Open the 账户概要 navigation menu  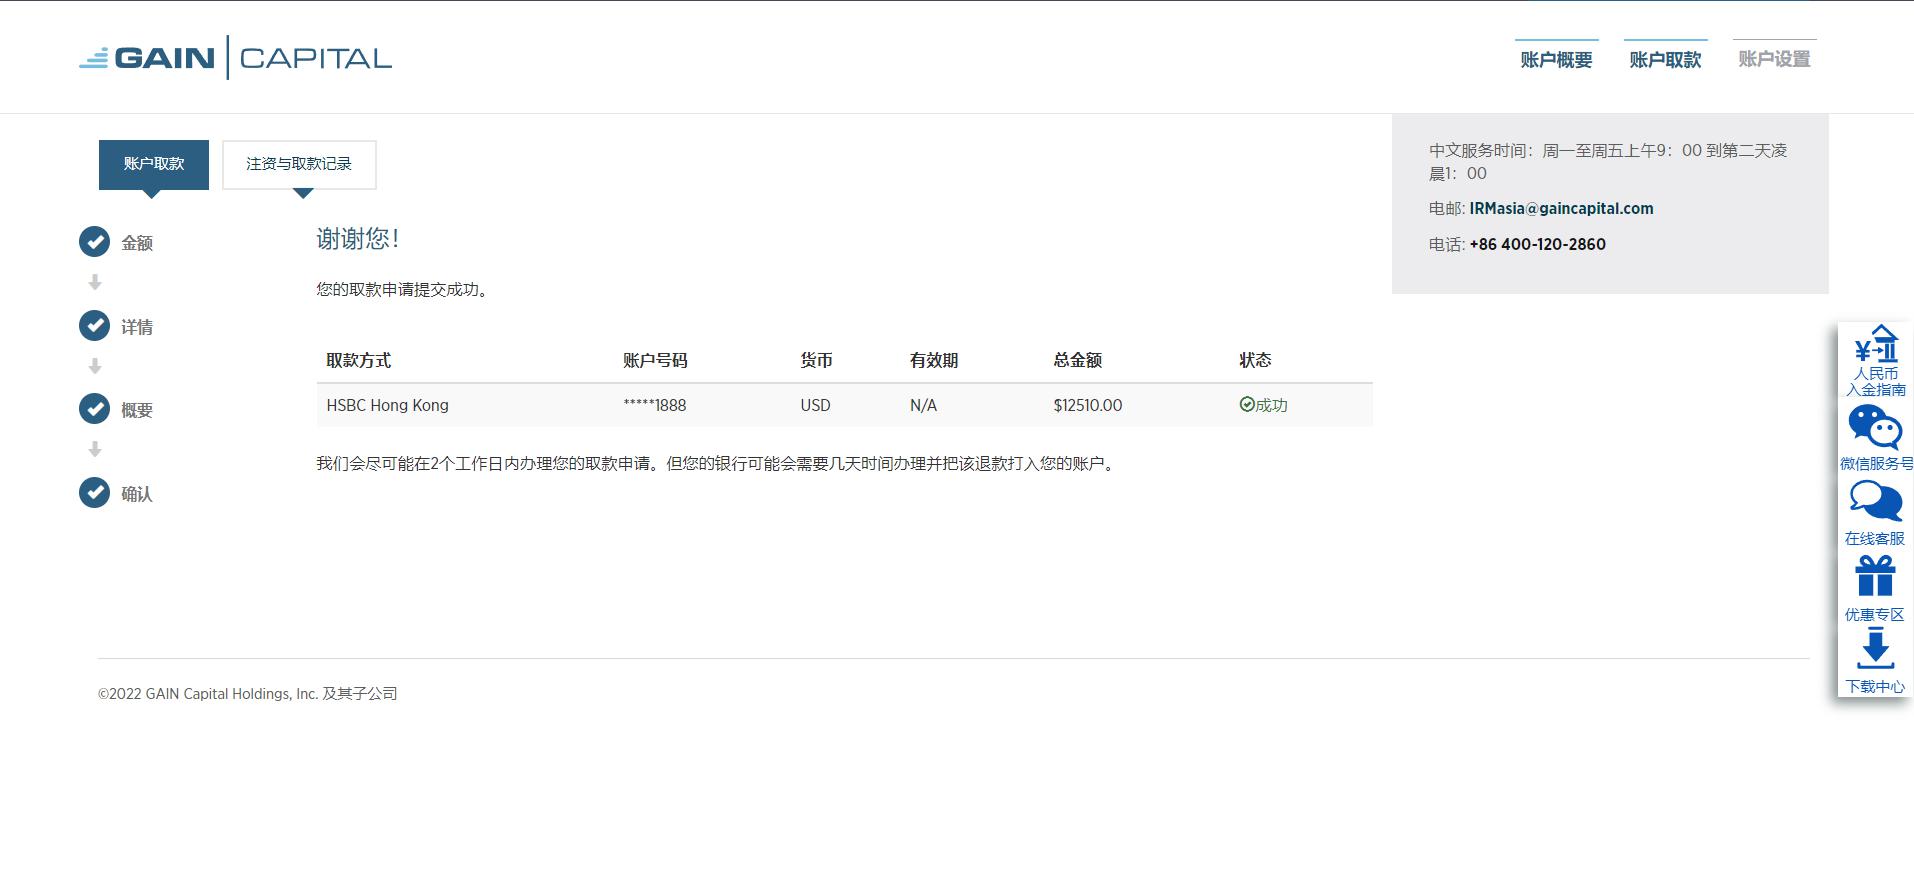click(1556, 59)
